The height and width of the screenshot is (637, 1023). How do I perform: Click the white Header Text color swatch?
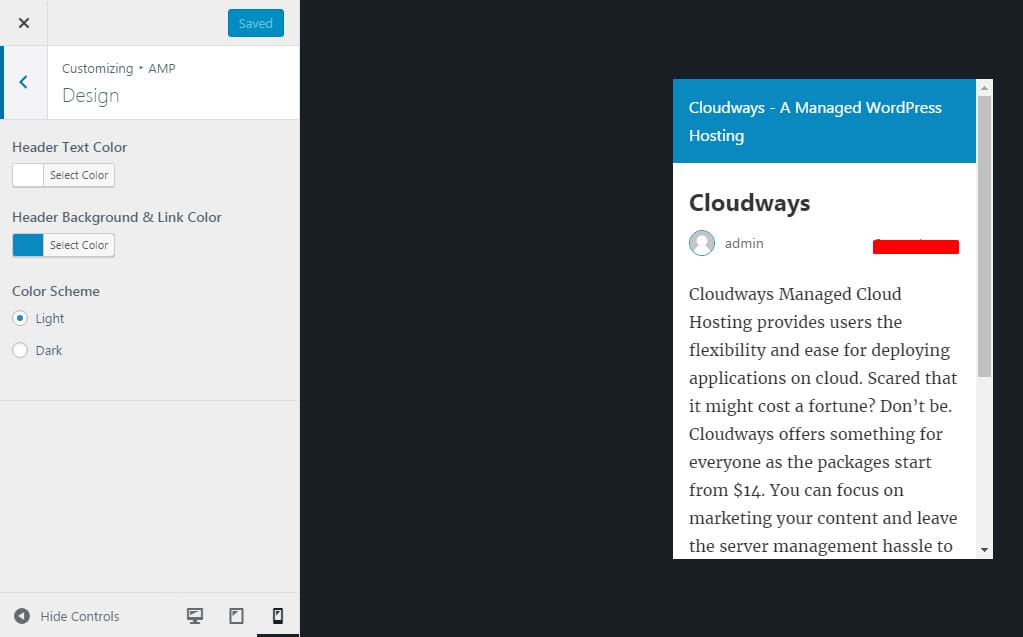pos(28,175)
